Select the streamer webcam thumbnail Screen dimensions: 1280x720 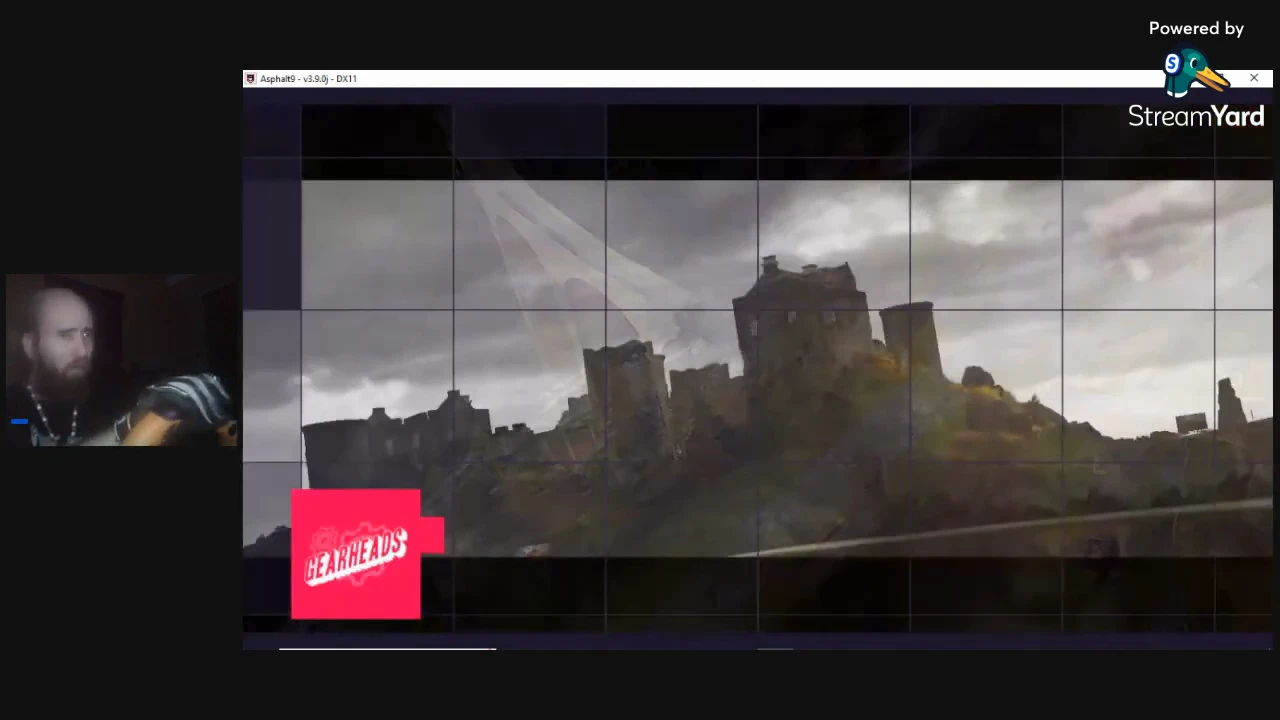pos(122,360)
